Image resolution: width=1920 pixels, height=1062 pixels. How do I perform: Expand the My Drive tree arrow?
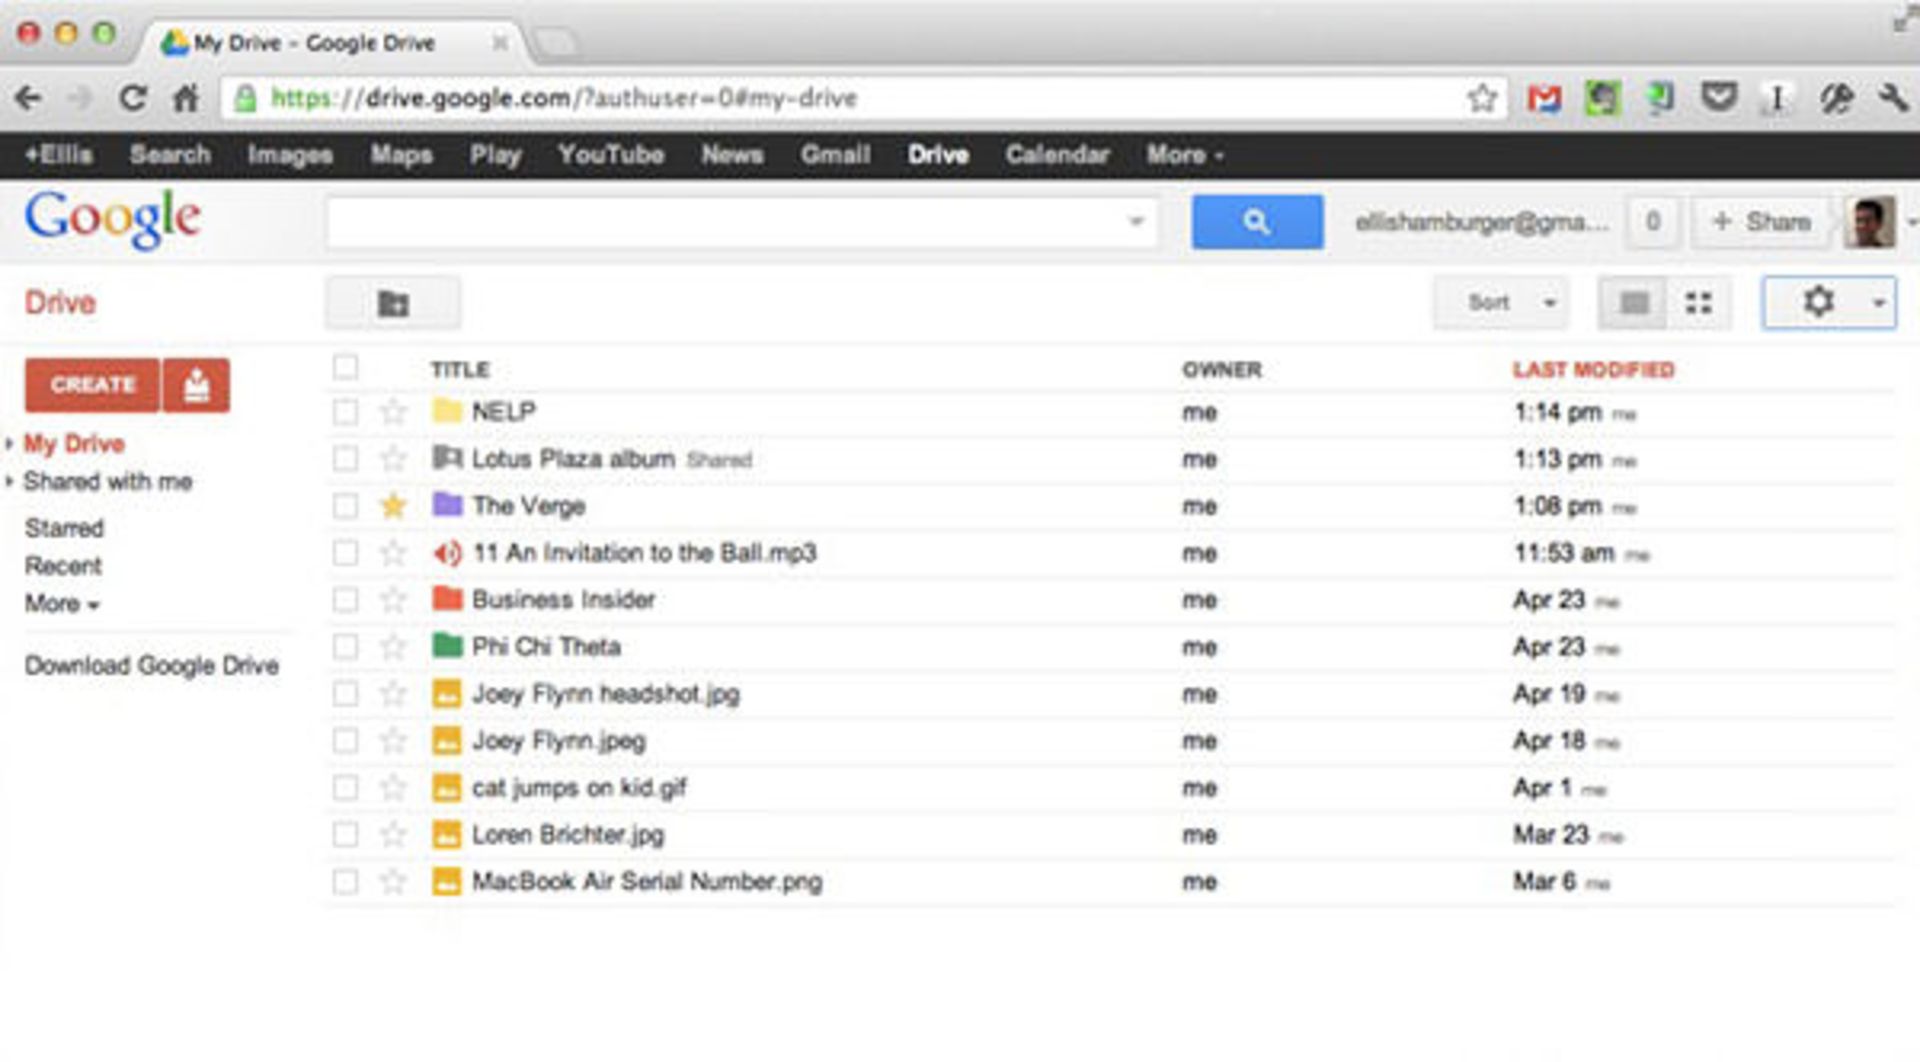[x=9, y=443]
